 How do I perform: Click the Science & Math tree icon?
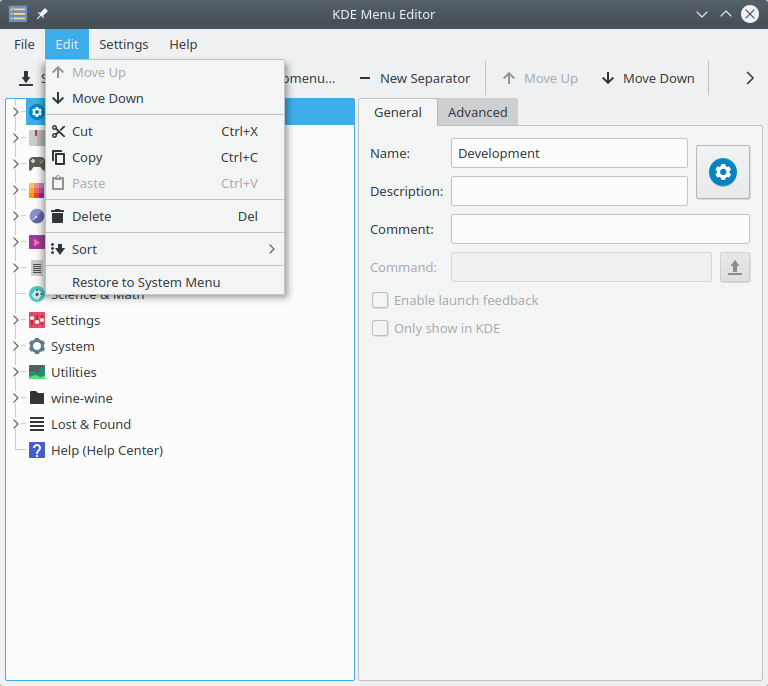tap(37, 294)
